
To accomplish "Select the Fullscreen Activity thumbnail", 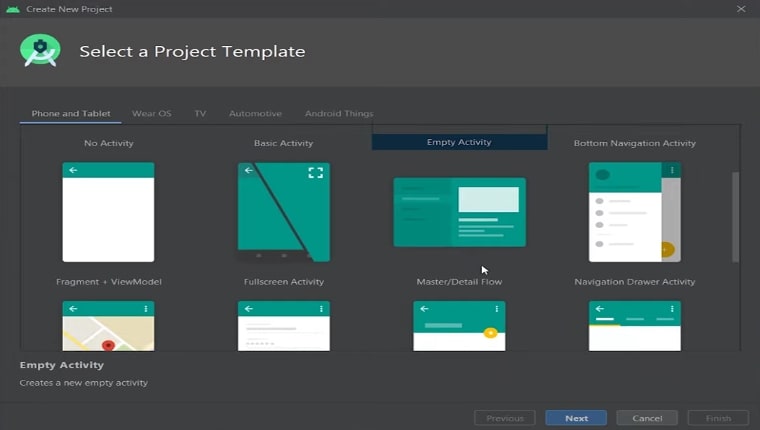I will [x=284, y=326].
